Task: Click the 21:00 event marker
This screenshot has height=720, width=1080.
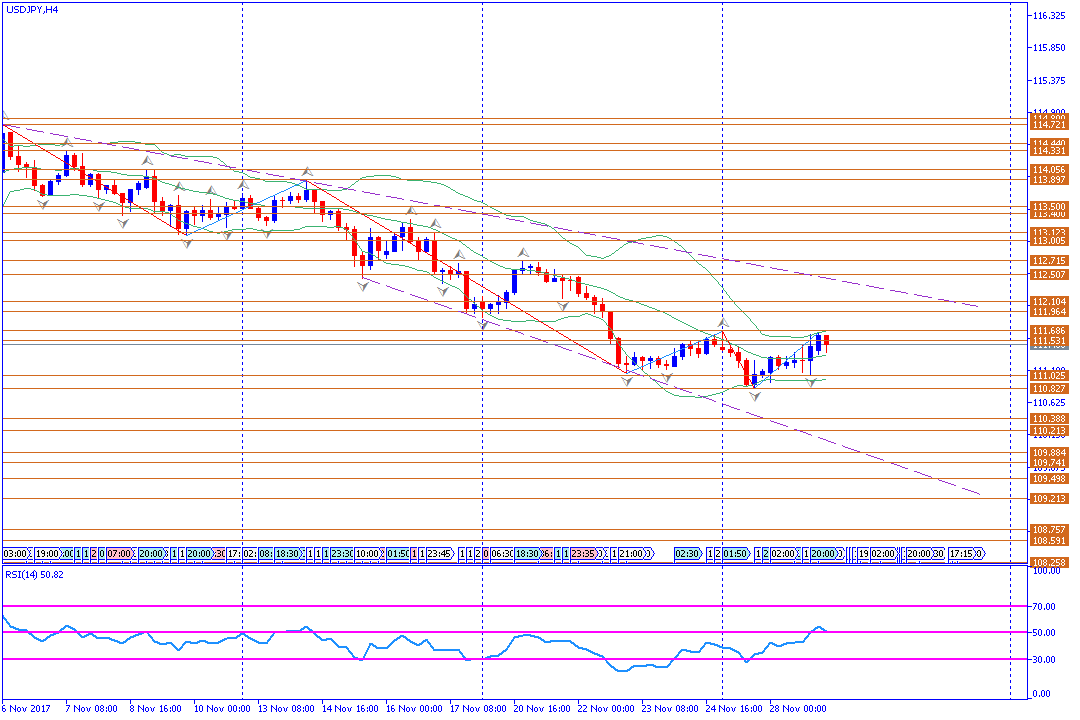Action: coord(631,554)
